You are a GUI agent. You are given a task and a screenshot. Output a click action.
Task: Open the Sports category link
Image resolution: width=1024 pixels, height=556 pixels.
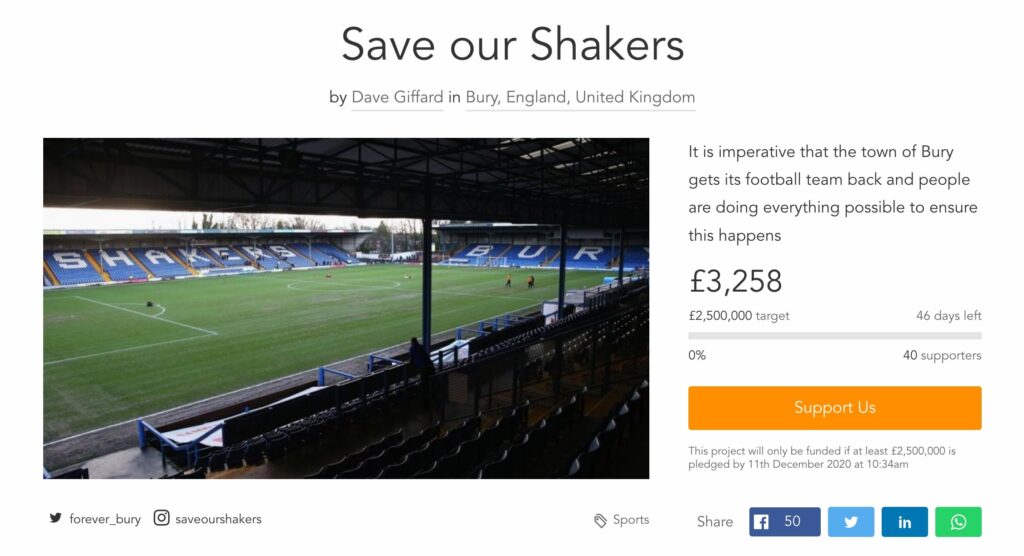tap(631, 520)
